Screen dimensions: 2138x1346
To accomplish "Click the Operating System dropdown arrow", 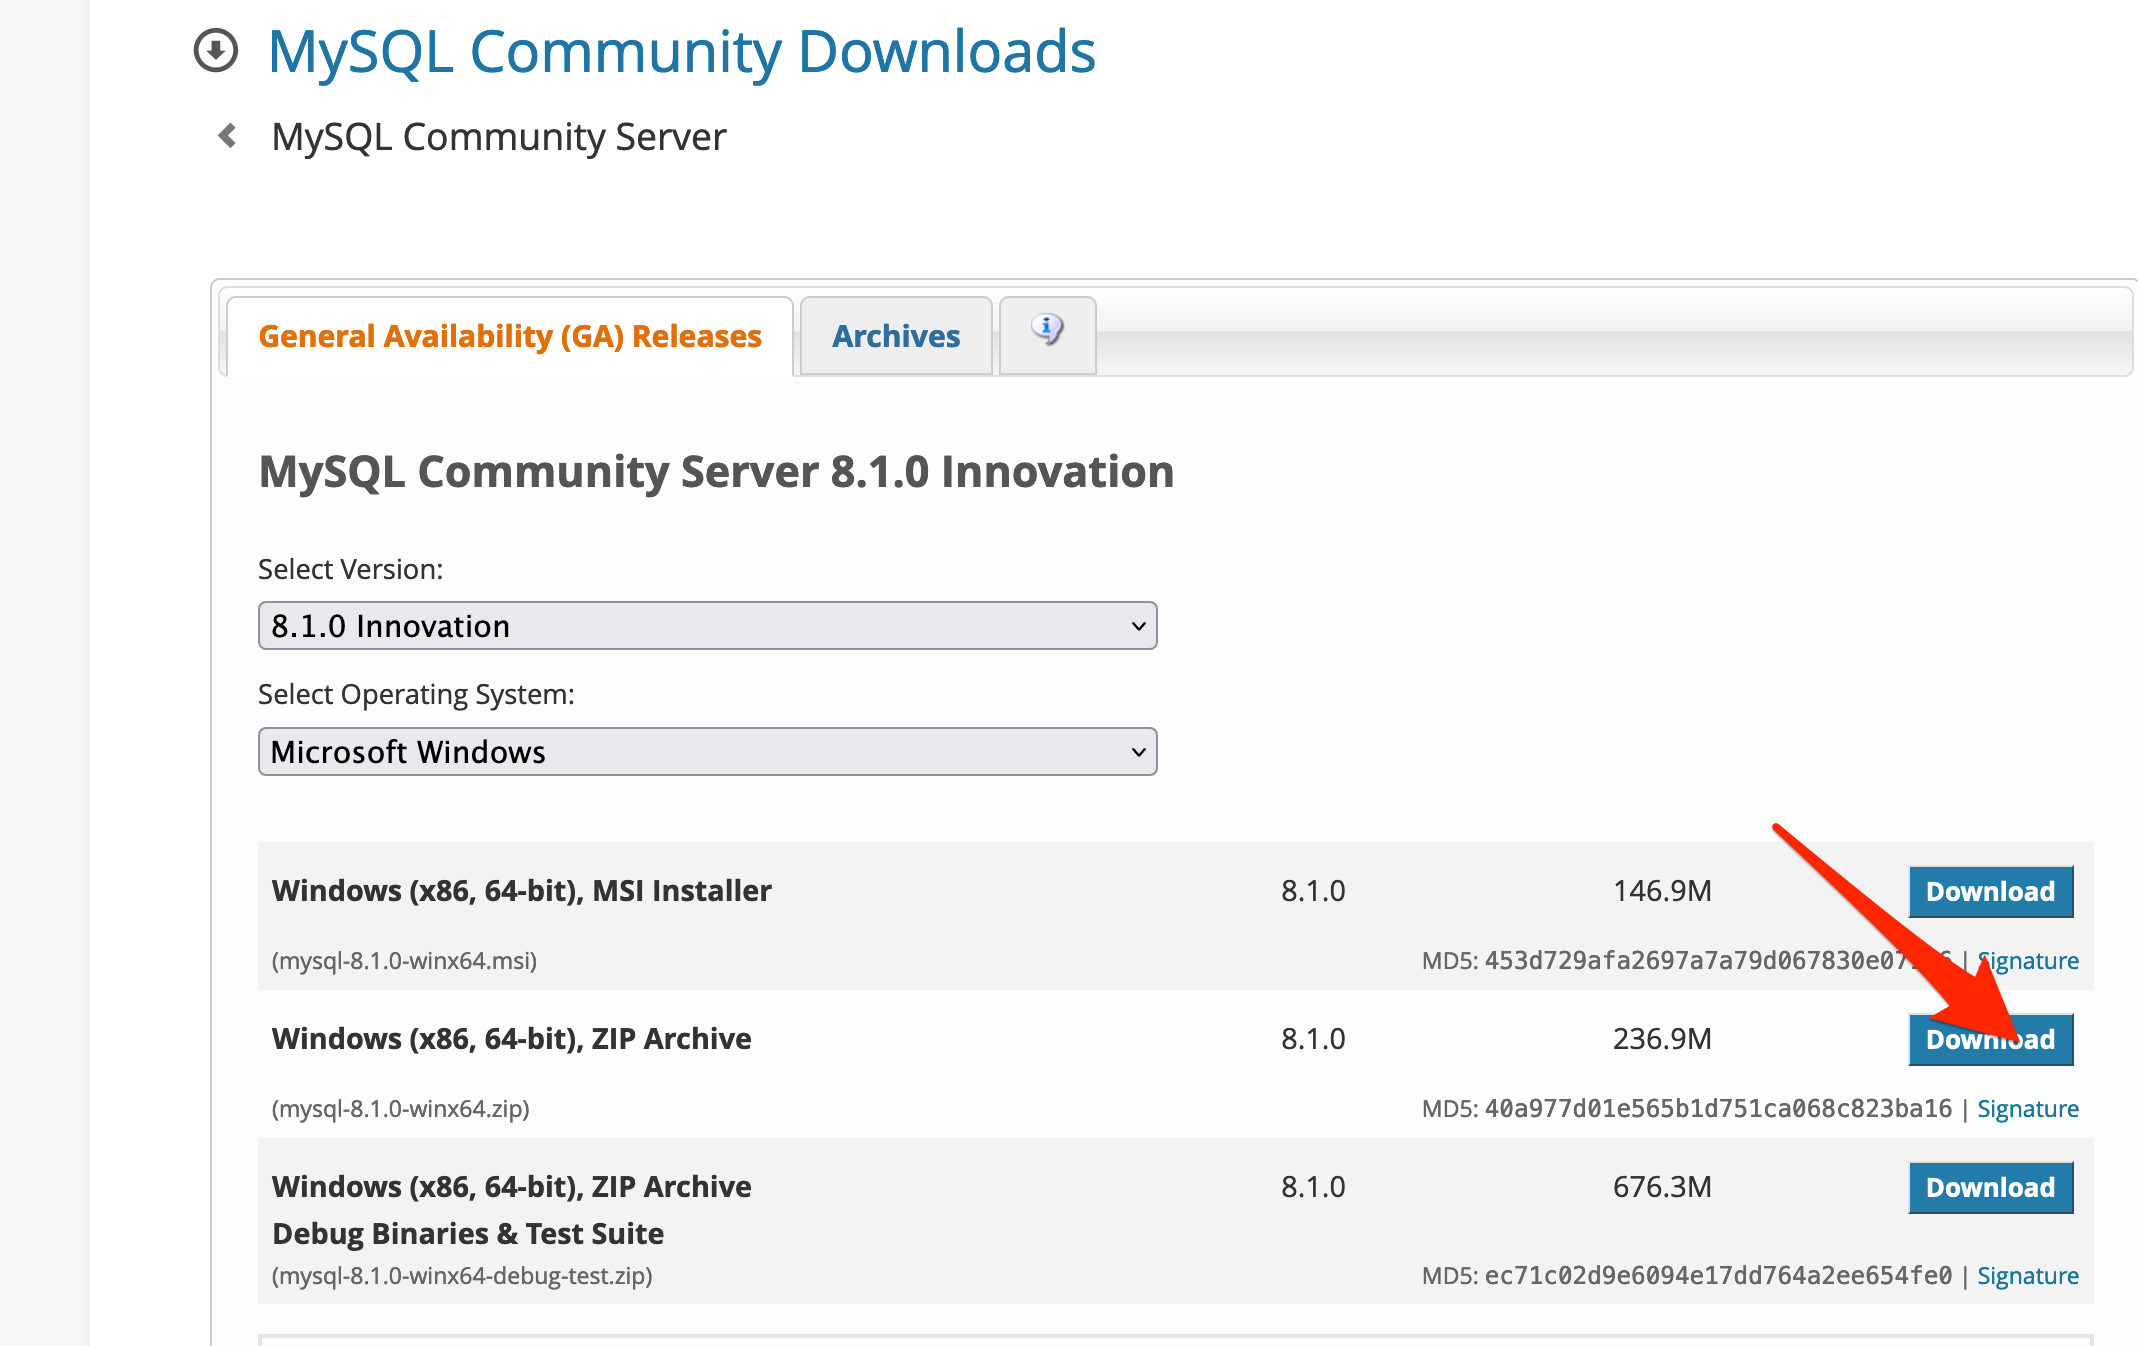I will click(x=1137, y=752).
